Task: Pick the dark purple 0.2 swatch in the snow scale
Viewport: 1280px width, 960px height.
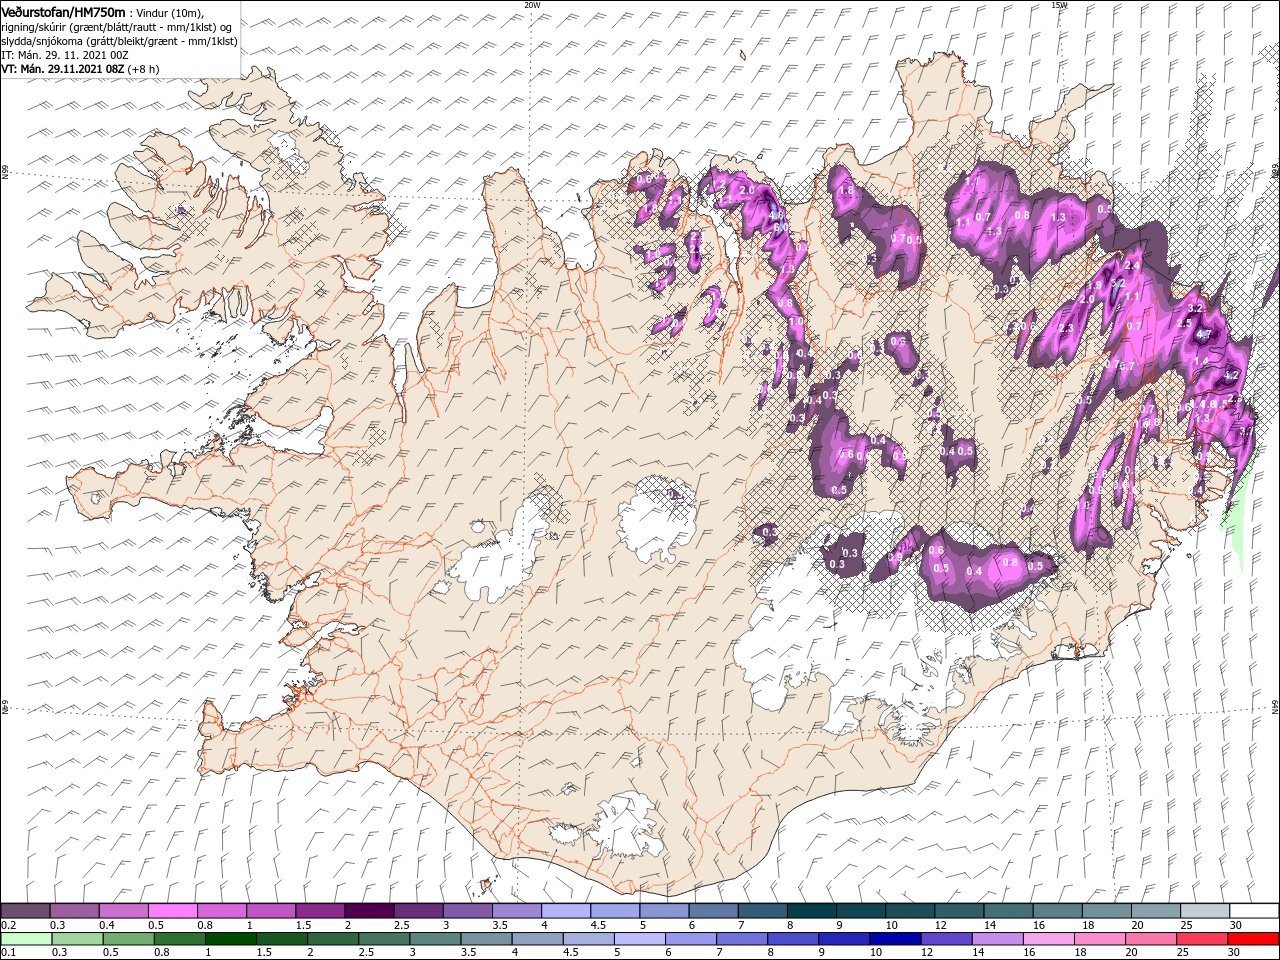Action: coord(25,910)
